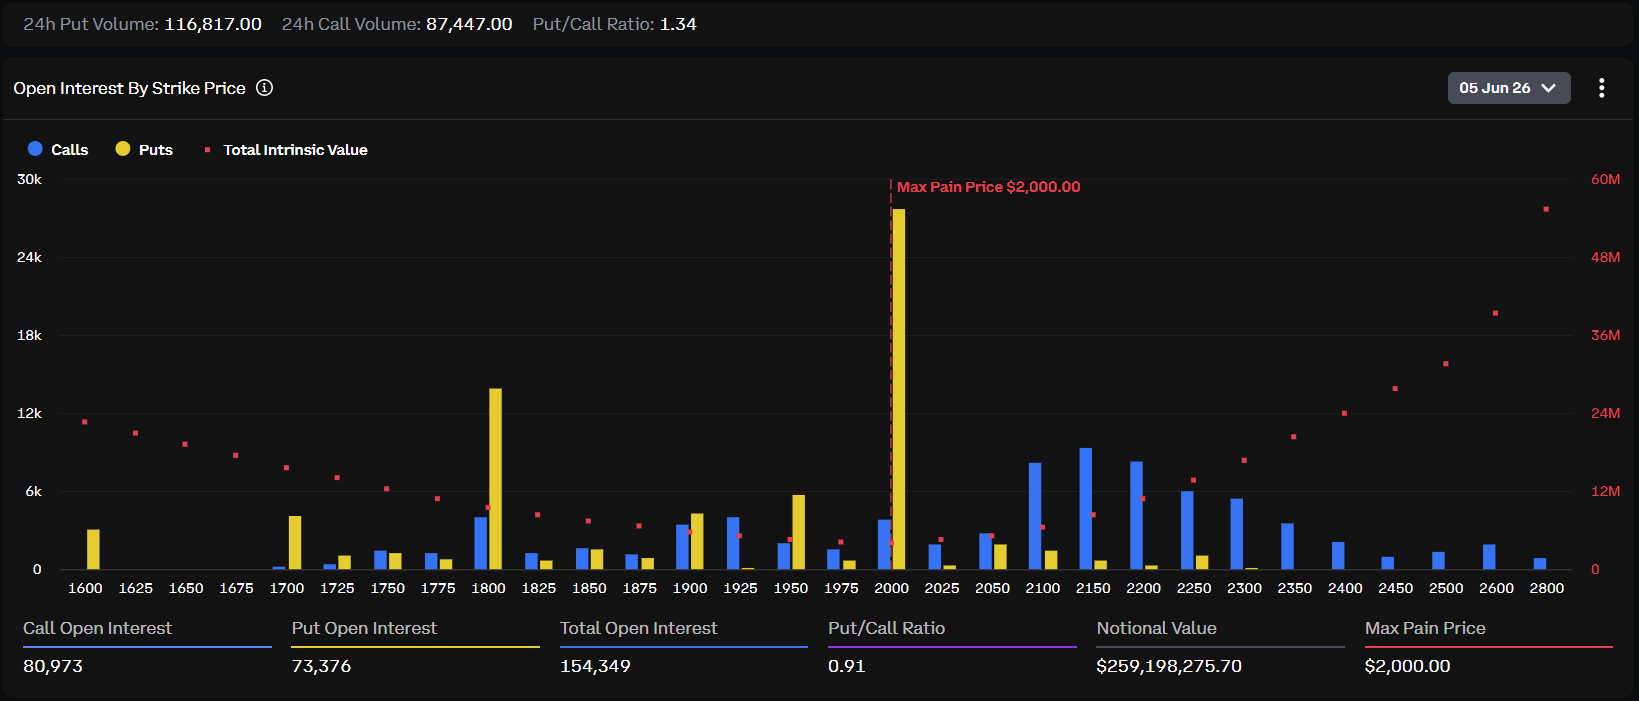Click the yellow Puts legend dot
This screenshot has width=1639, height=701.
coord(123,149)
